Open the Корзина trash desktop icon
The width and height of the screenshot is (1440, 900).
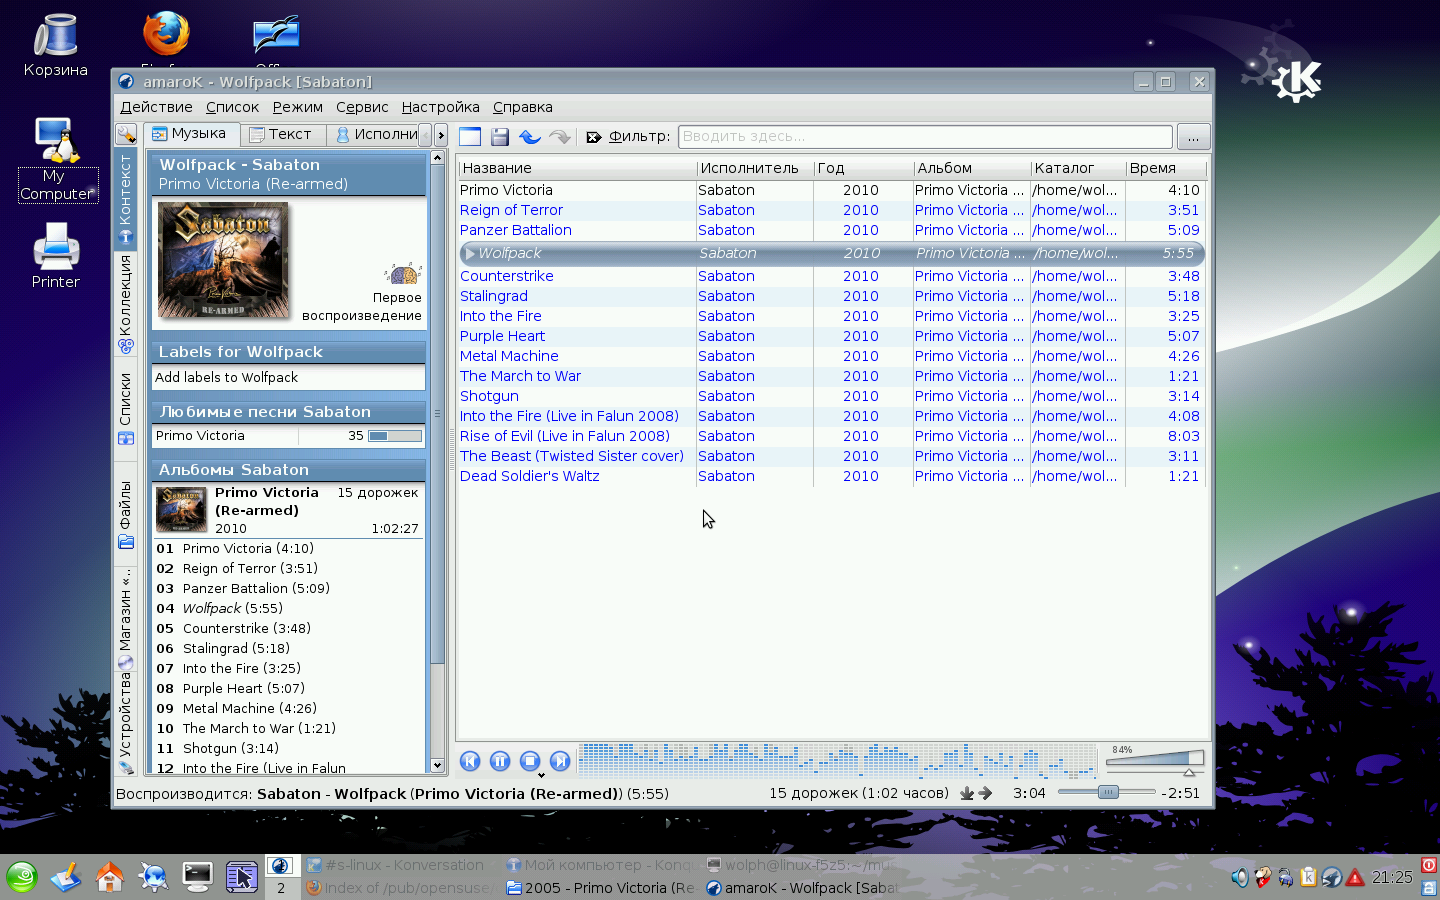(x=55, y=46)
